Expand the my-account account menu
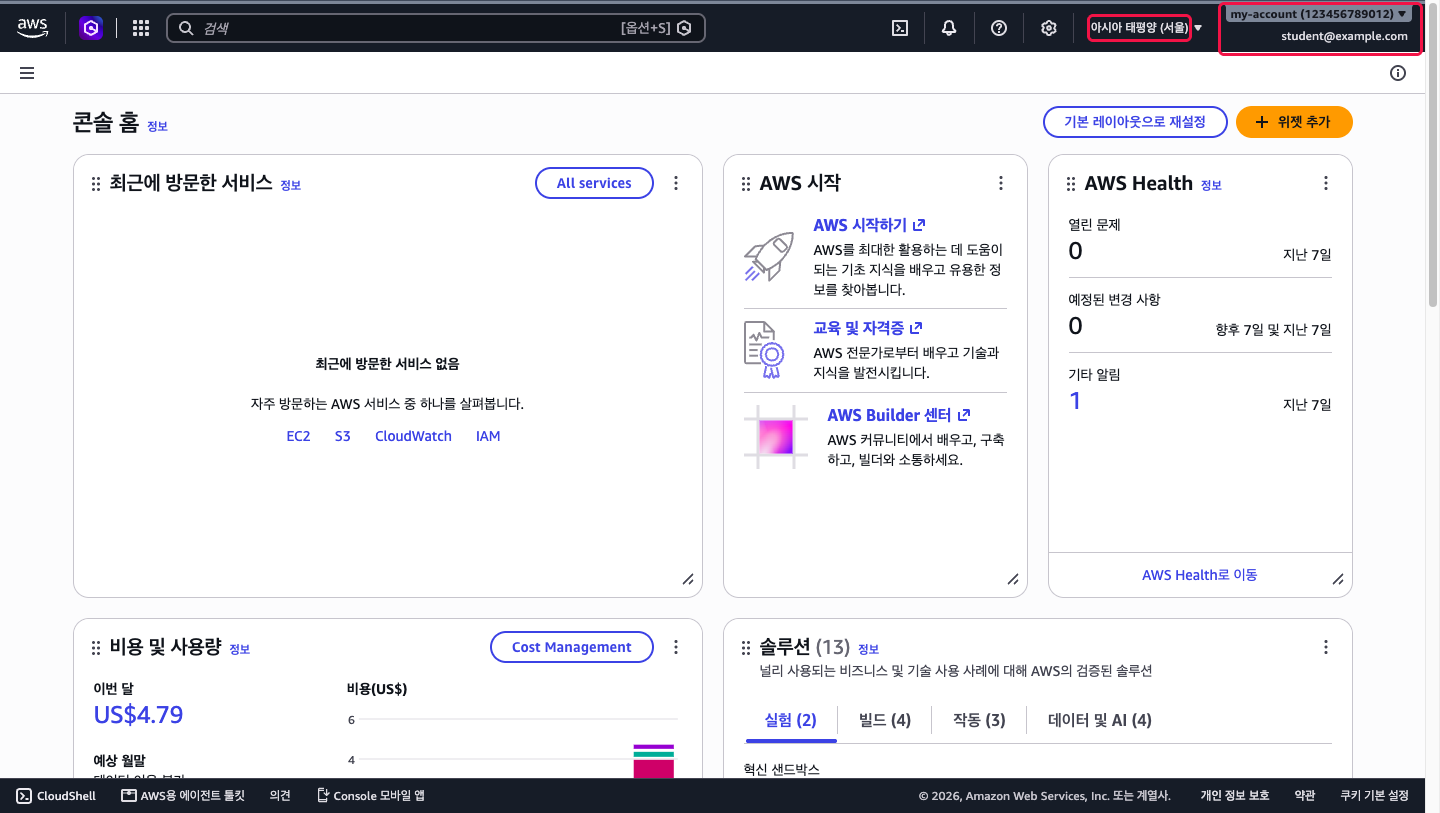The width and height of the screenshot is (1440, 813). pos(1319,15)
